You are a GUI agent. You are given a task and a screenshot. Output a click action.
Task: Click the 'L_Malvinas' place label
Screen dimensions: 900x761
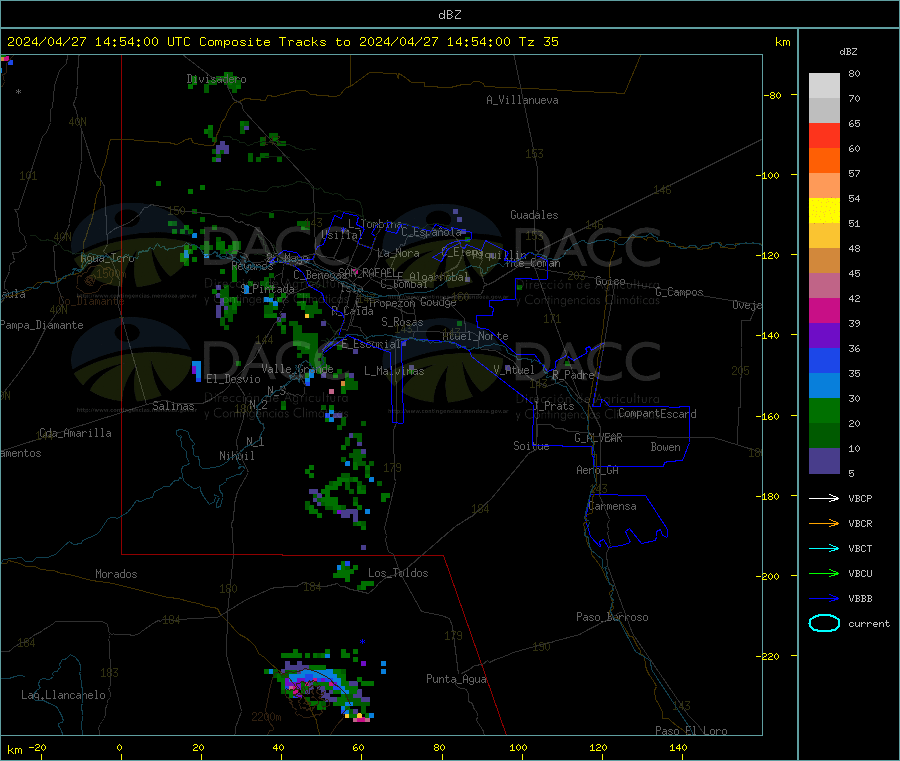(394, 371)
